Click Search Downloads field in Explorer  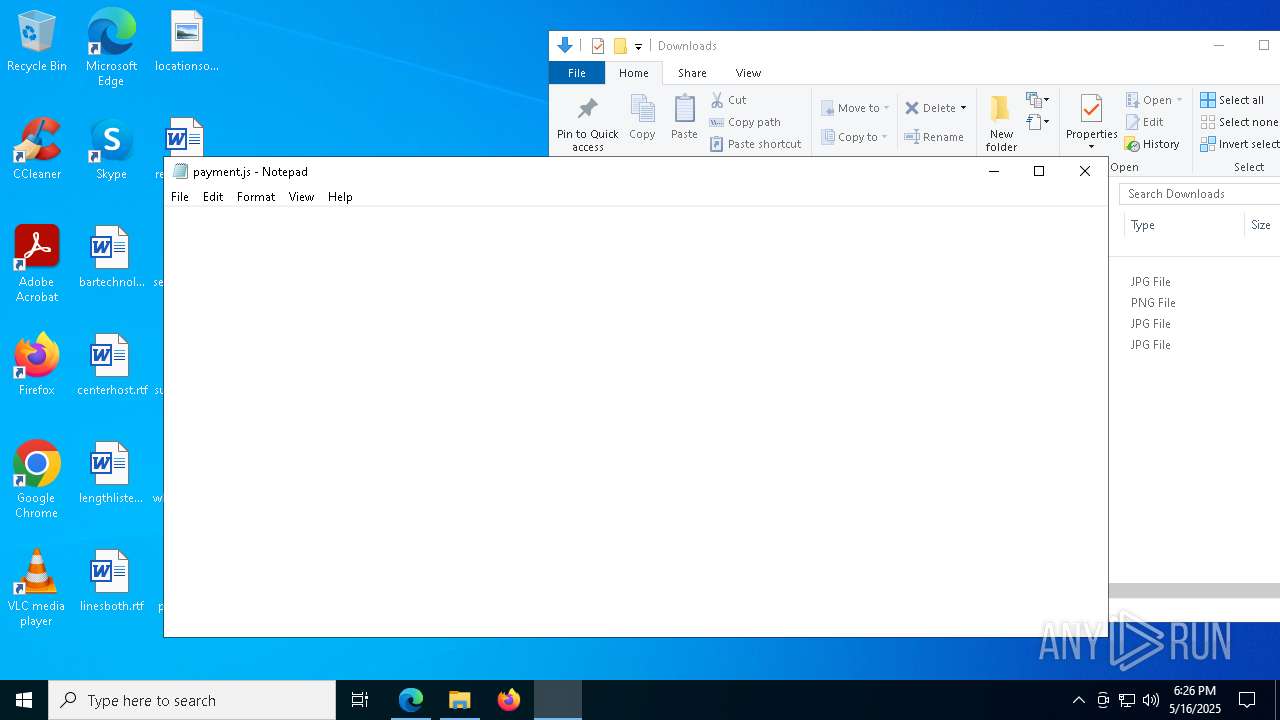(x=1199, y=194)
